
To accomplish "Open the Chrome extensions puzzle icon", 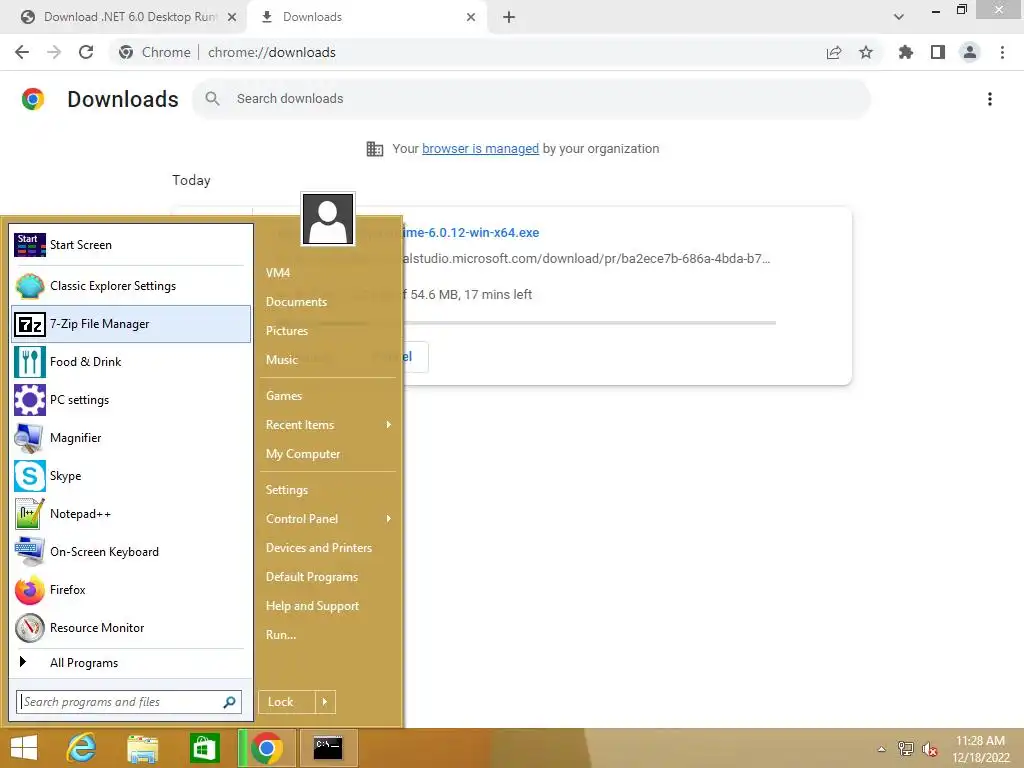I will click(906, 52).
